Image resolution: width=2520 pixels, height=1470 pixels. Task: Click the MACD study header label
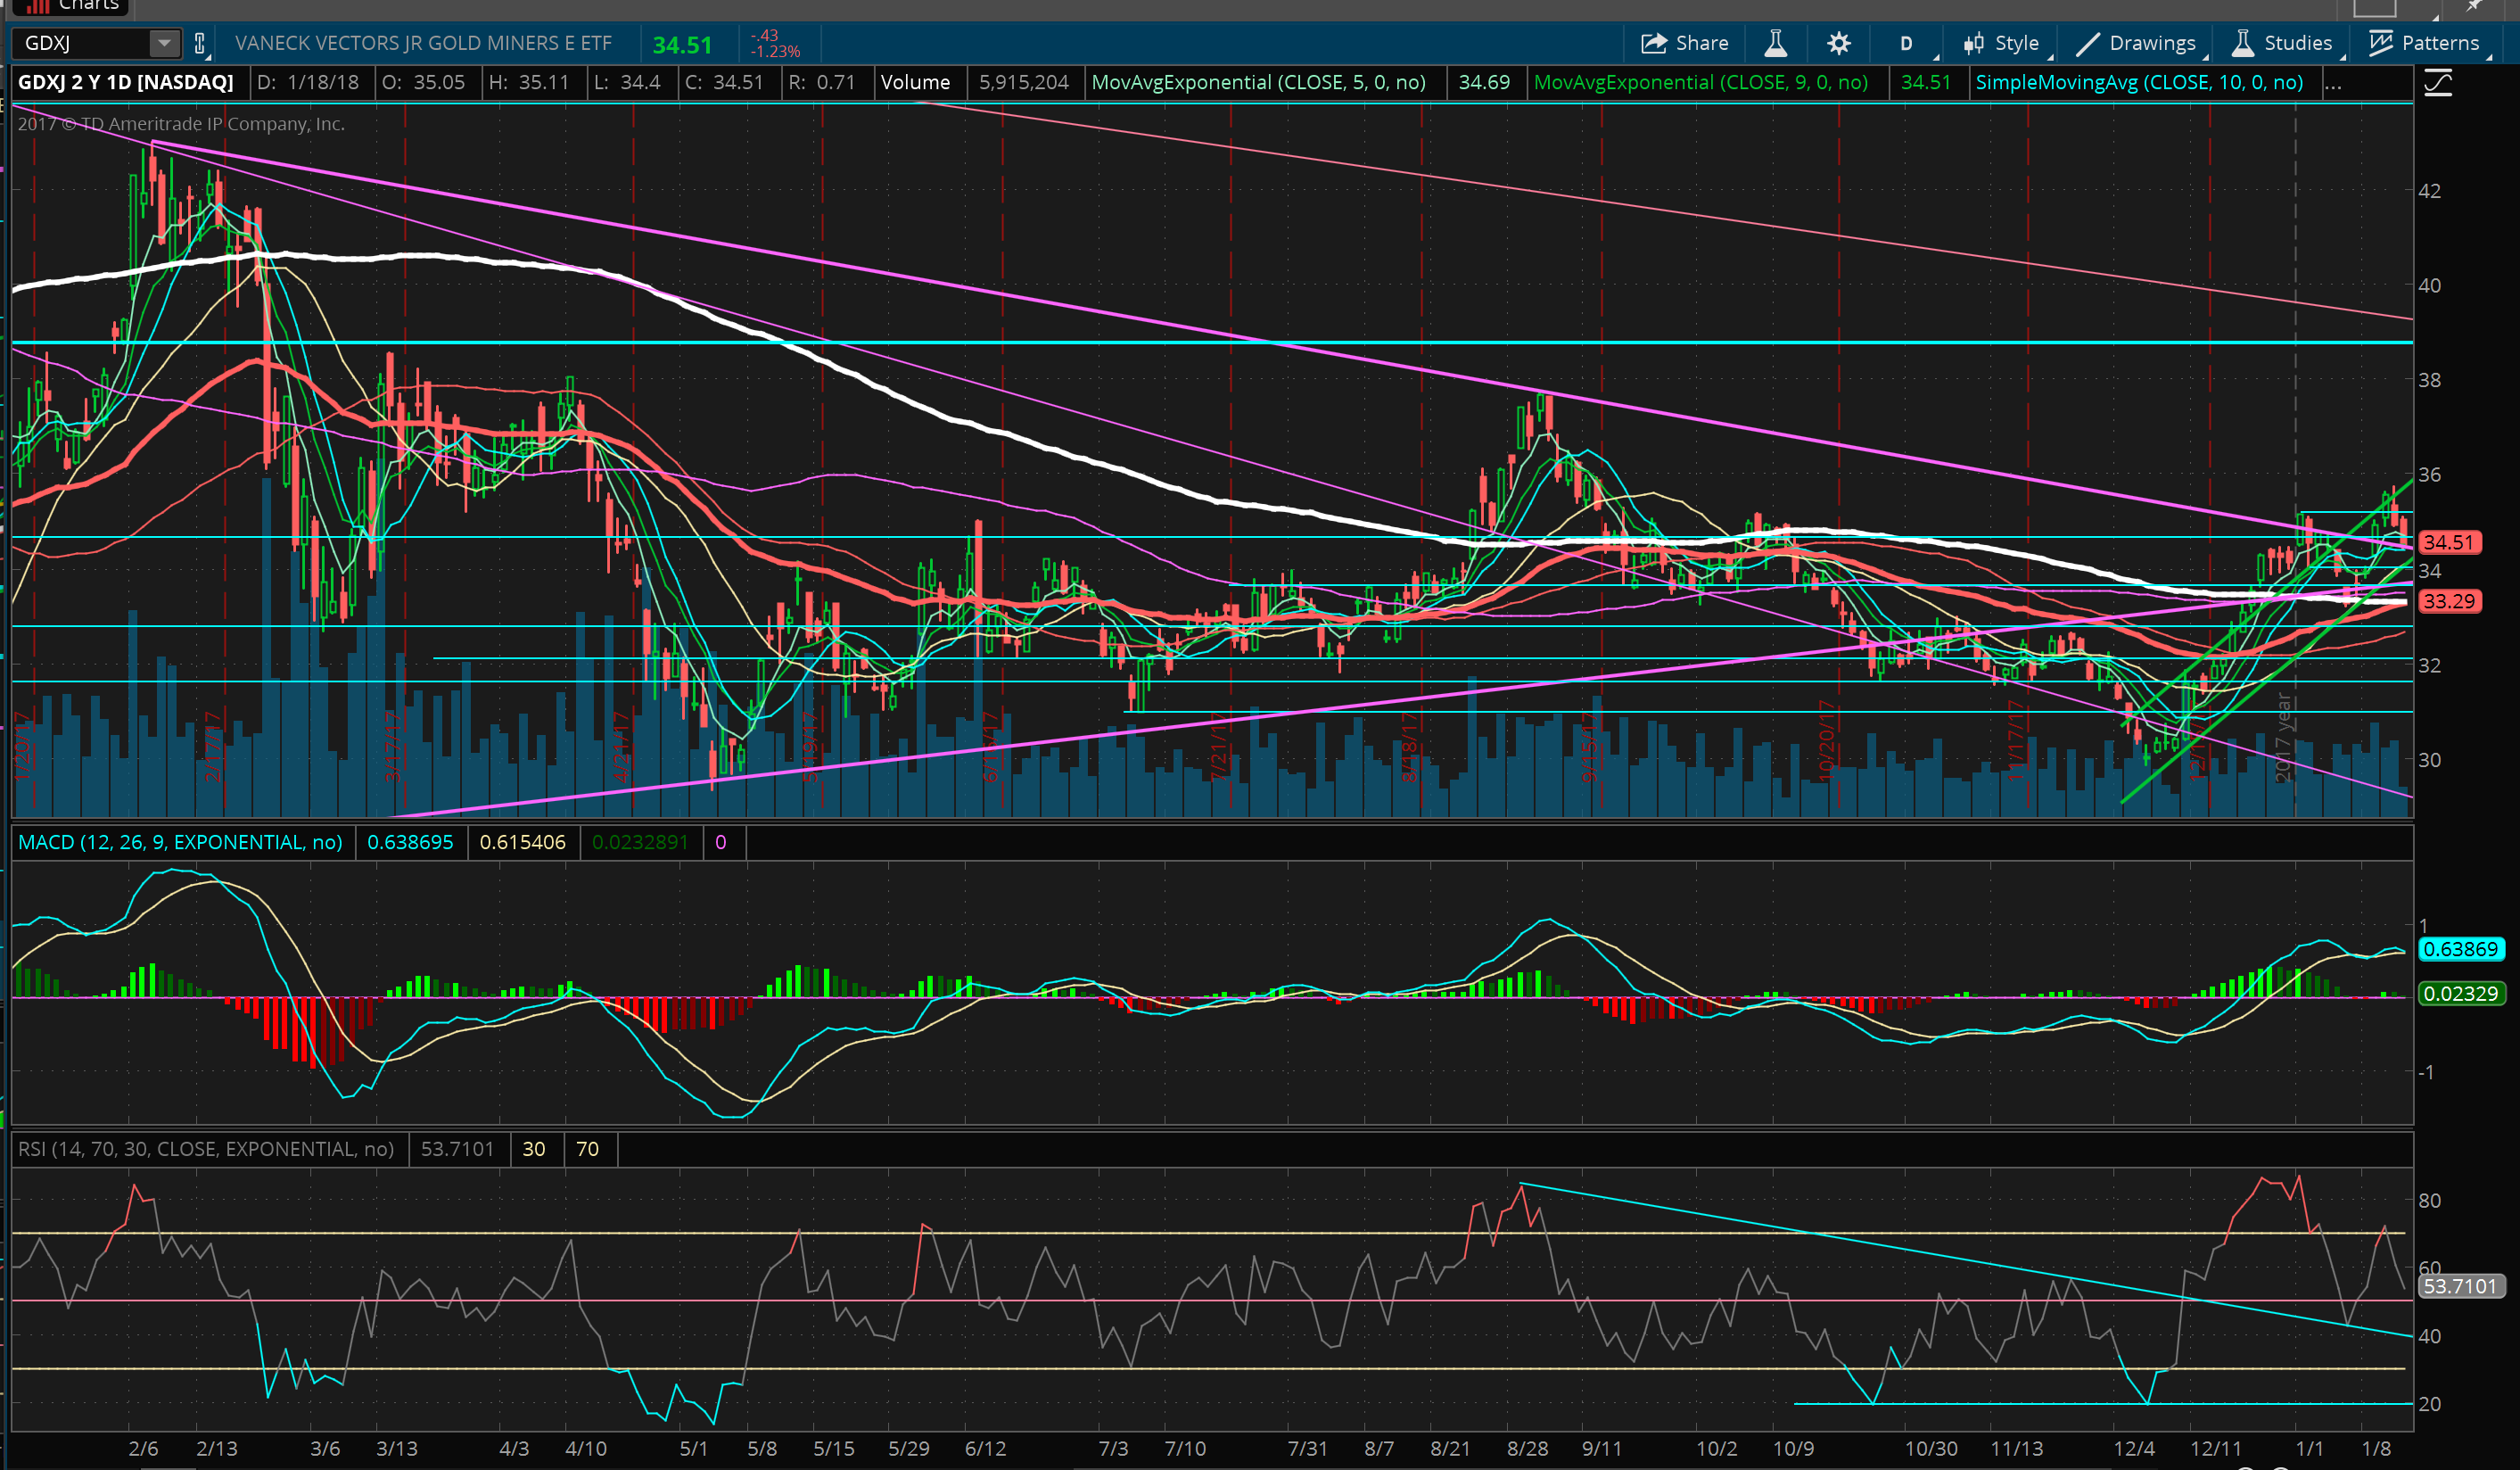pyautogui.click(x=180, y=842)
